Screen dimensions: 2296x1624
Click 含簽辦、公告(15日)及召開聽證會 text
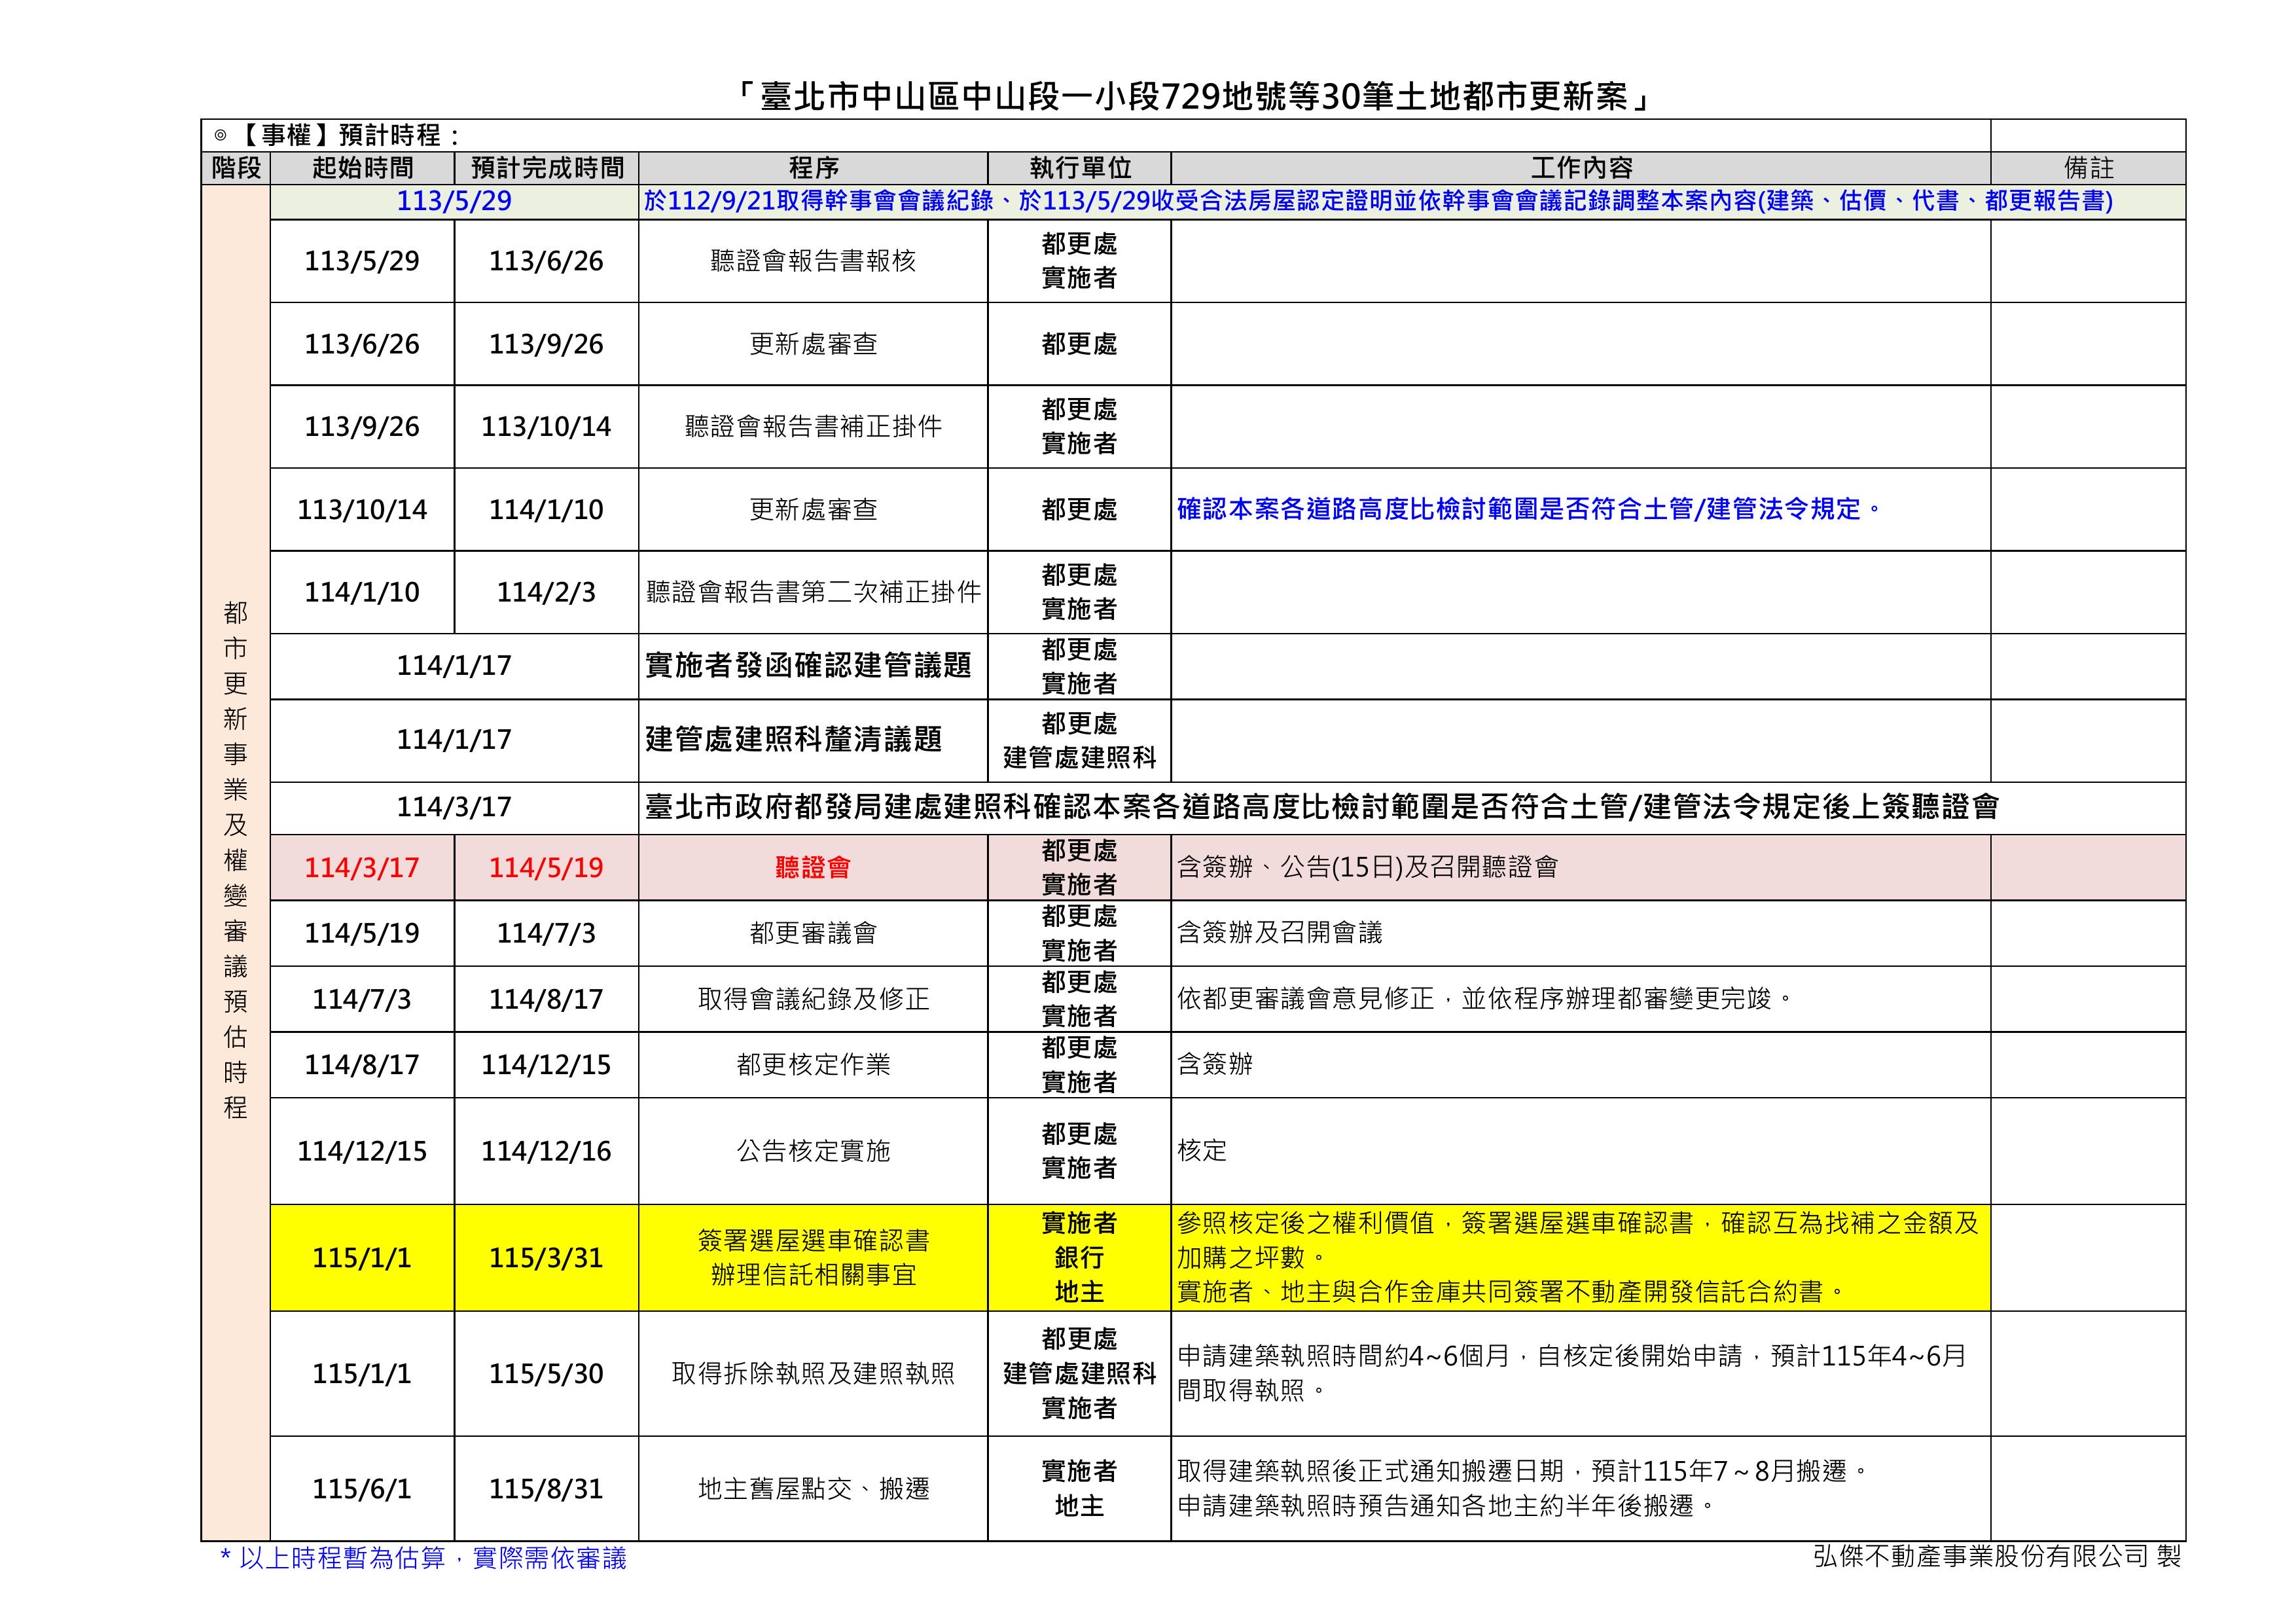pyautogui.click(x=1367, y=867)
